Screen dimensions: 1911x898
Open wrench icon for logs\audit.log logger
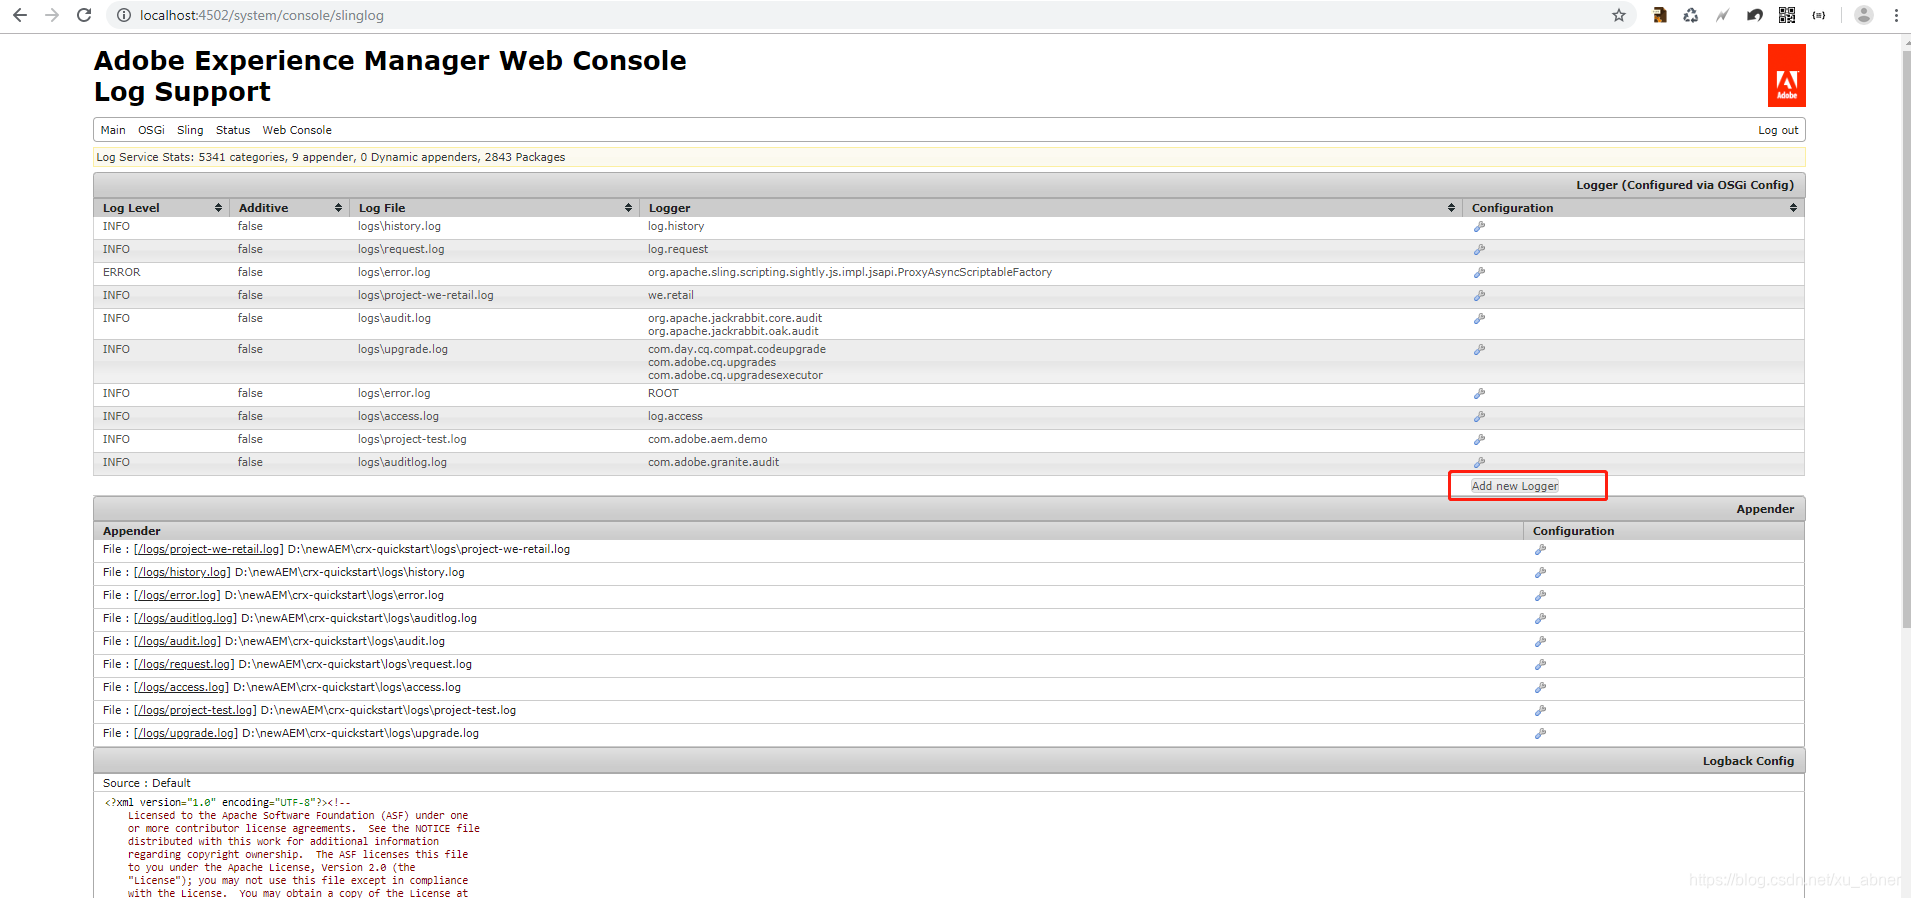(x=1479, y=319)
